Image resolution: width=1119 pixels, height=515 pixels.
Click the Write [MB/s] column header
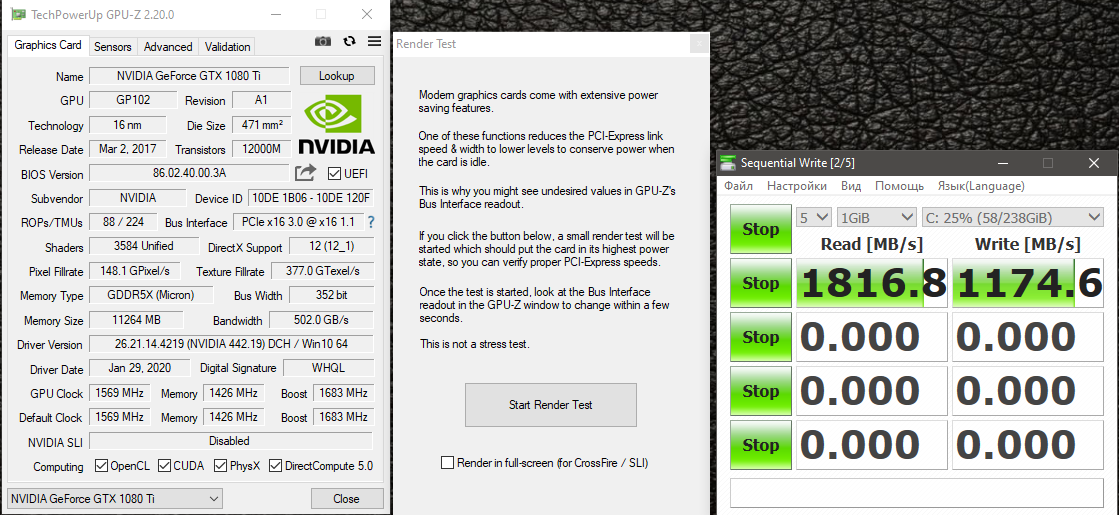(x=1028, y=244)
